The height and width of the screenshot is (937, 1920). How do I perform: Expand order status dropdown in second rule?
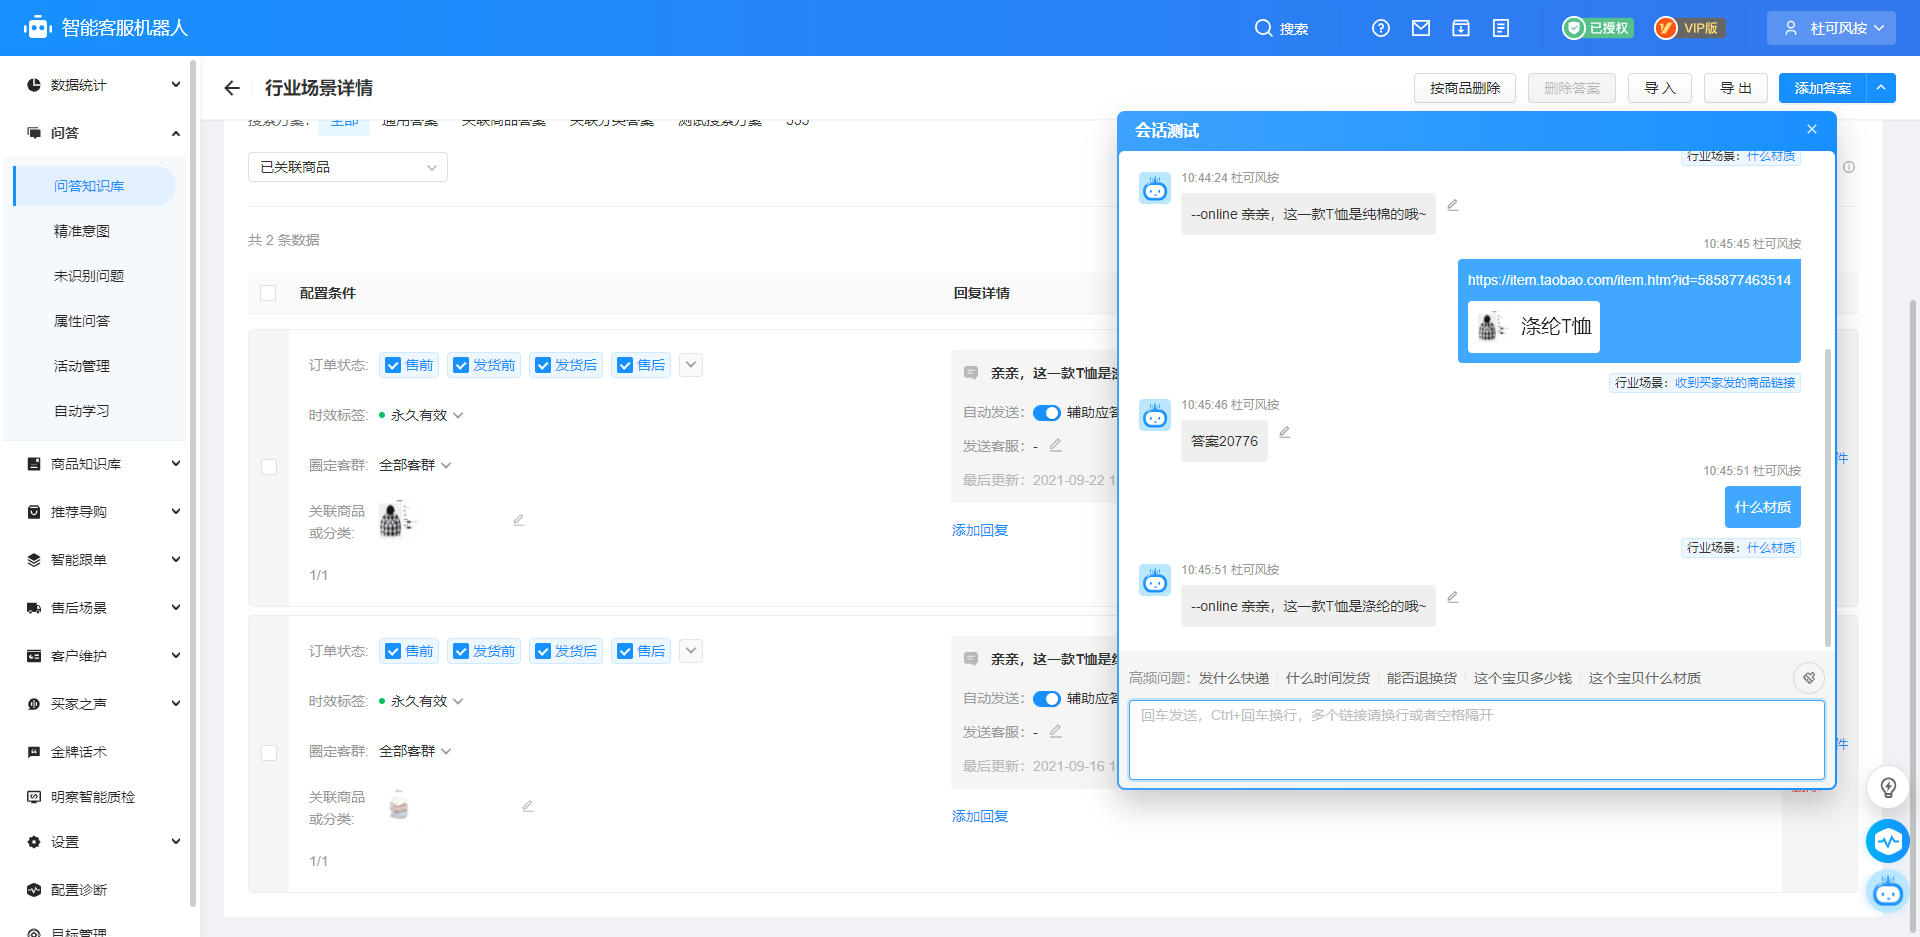coord(691,651)
